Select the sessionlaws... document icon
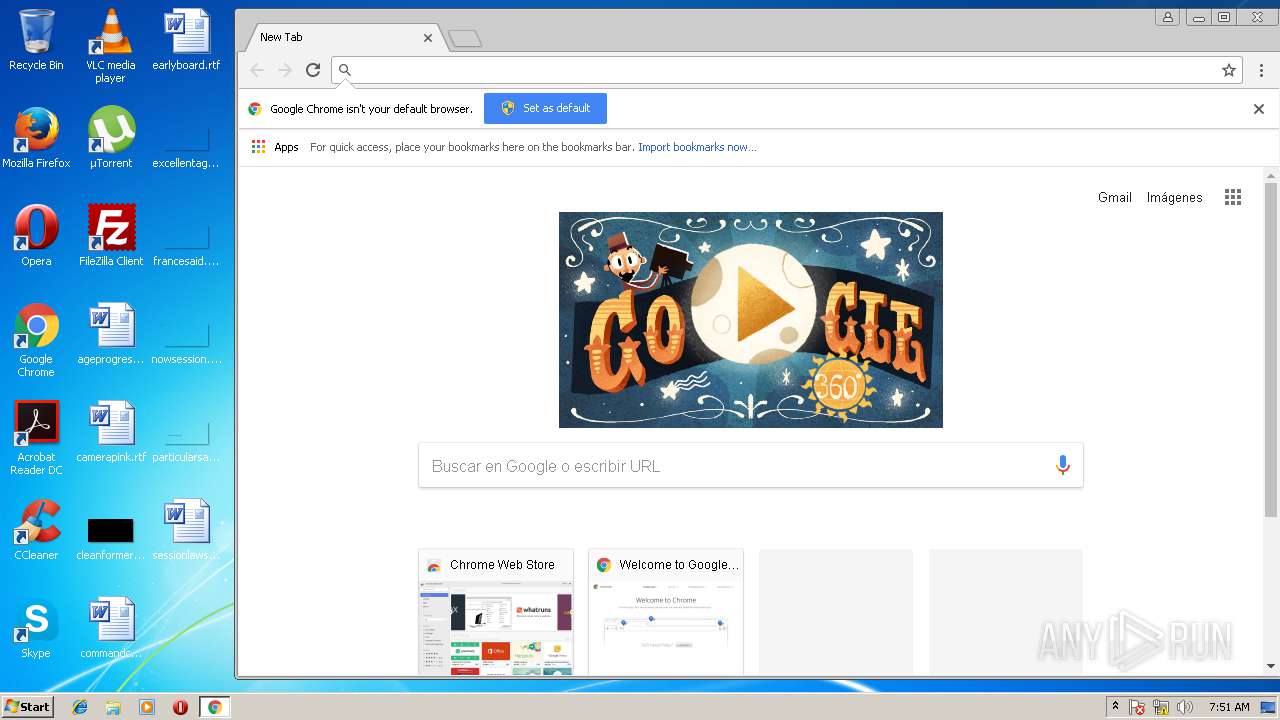 (x=186, y=530)
